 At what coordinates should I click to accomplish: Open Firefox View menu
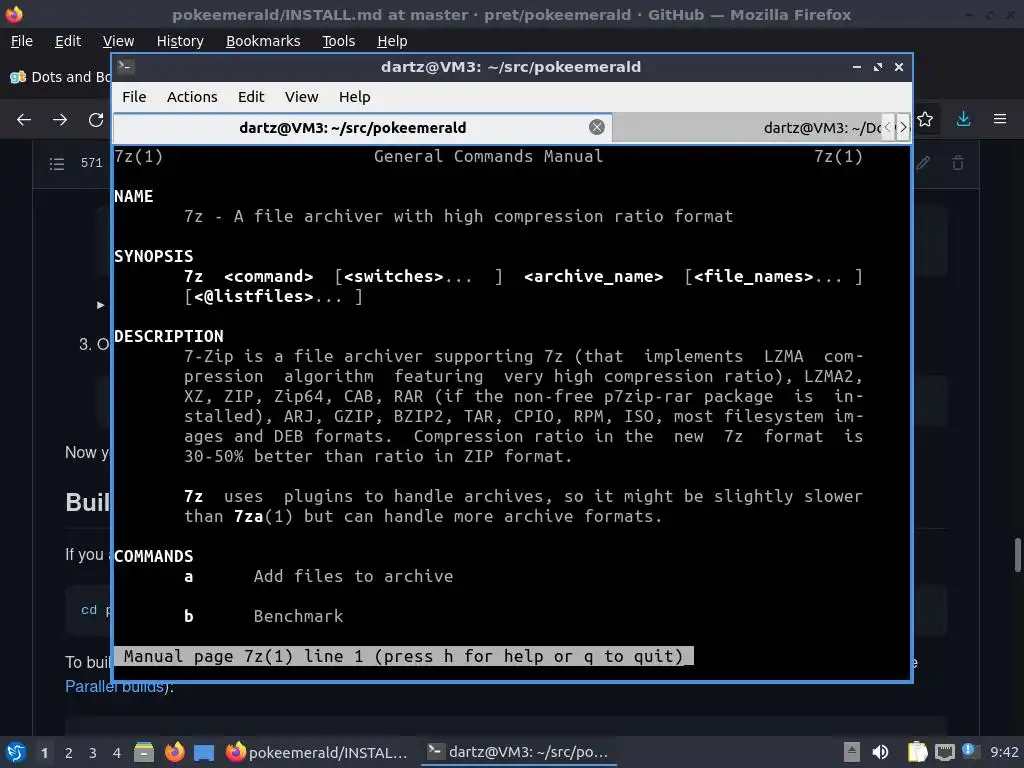point(118,41)
